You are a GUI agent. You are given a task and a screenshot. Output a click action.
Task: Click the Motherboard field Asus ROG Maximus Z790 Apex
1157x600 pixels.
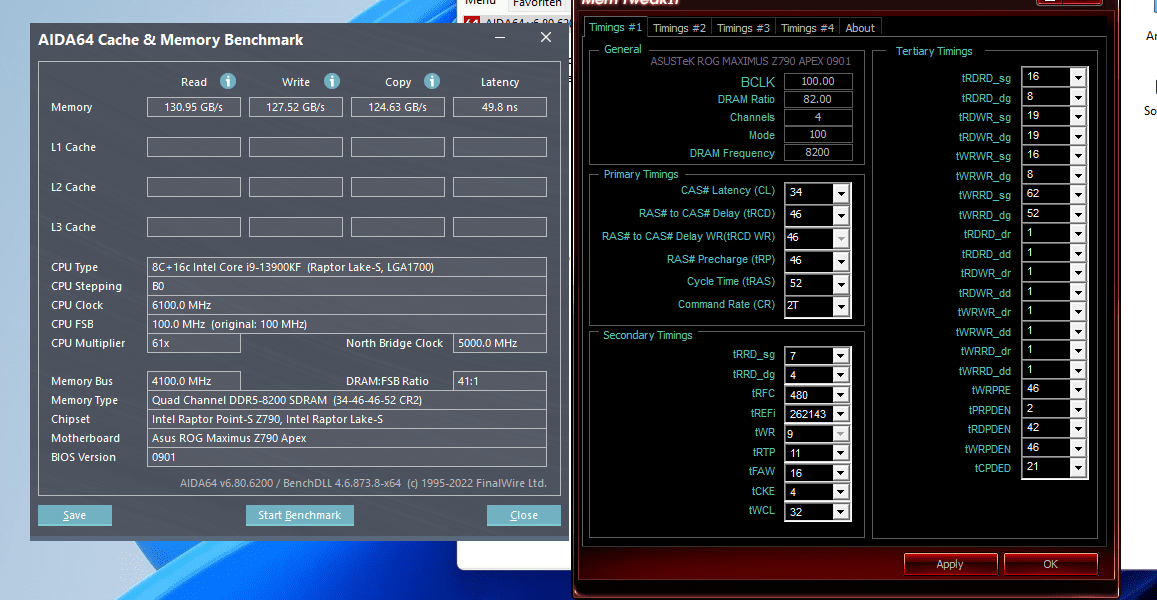[x=347, y=438]
